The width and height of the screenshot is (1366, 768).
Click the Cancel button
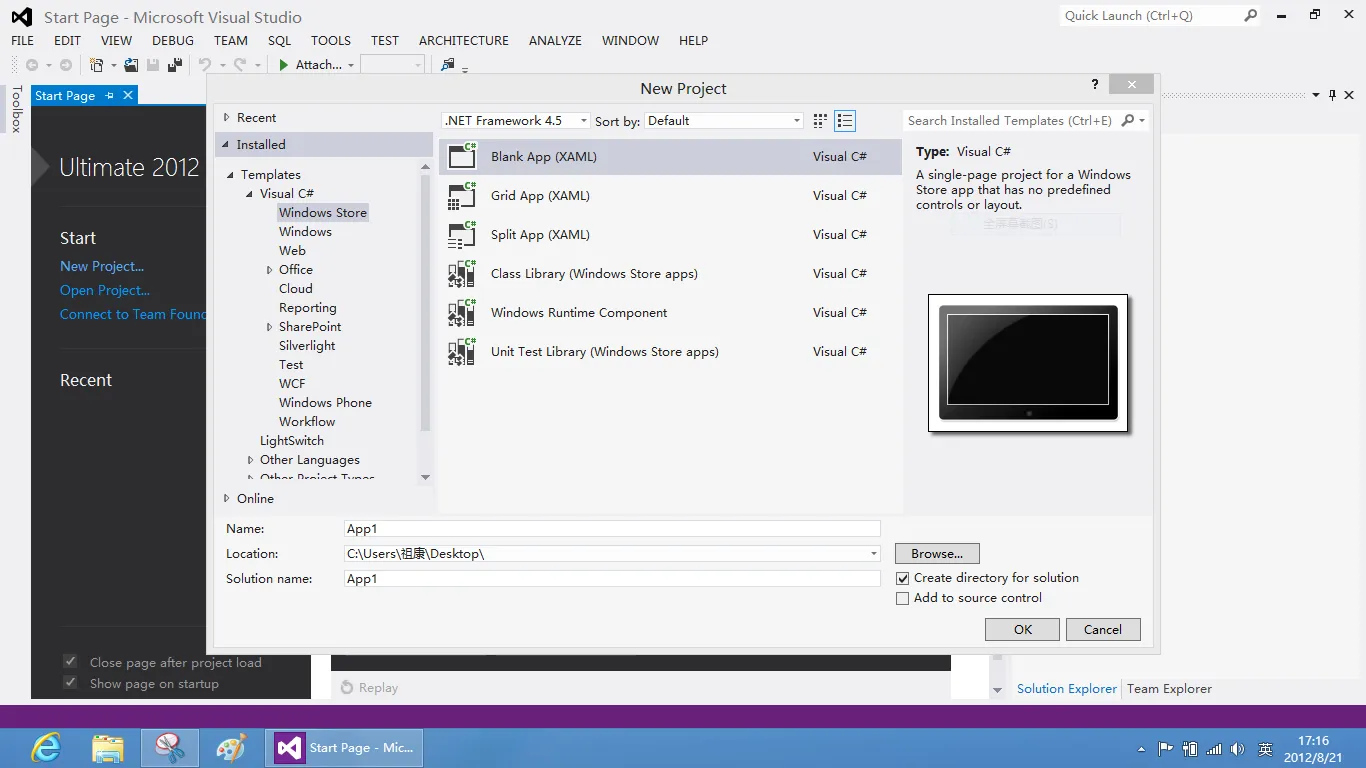1102,630
